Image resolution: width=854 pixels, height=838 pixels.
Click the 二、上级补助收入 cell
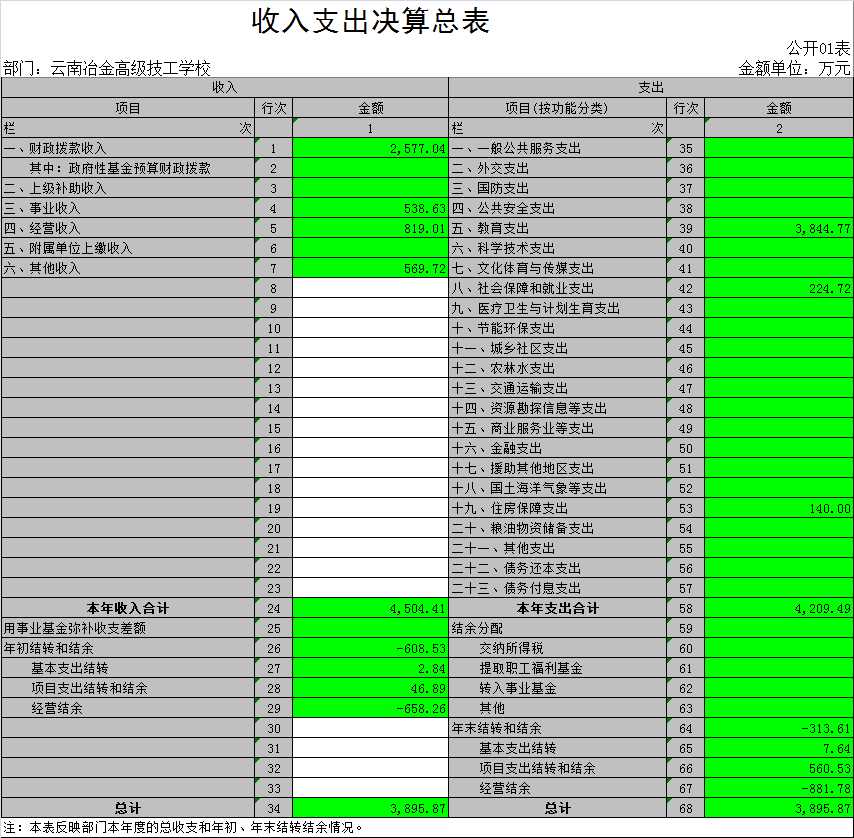tap(128, 188)
